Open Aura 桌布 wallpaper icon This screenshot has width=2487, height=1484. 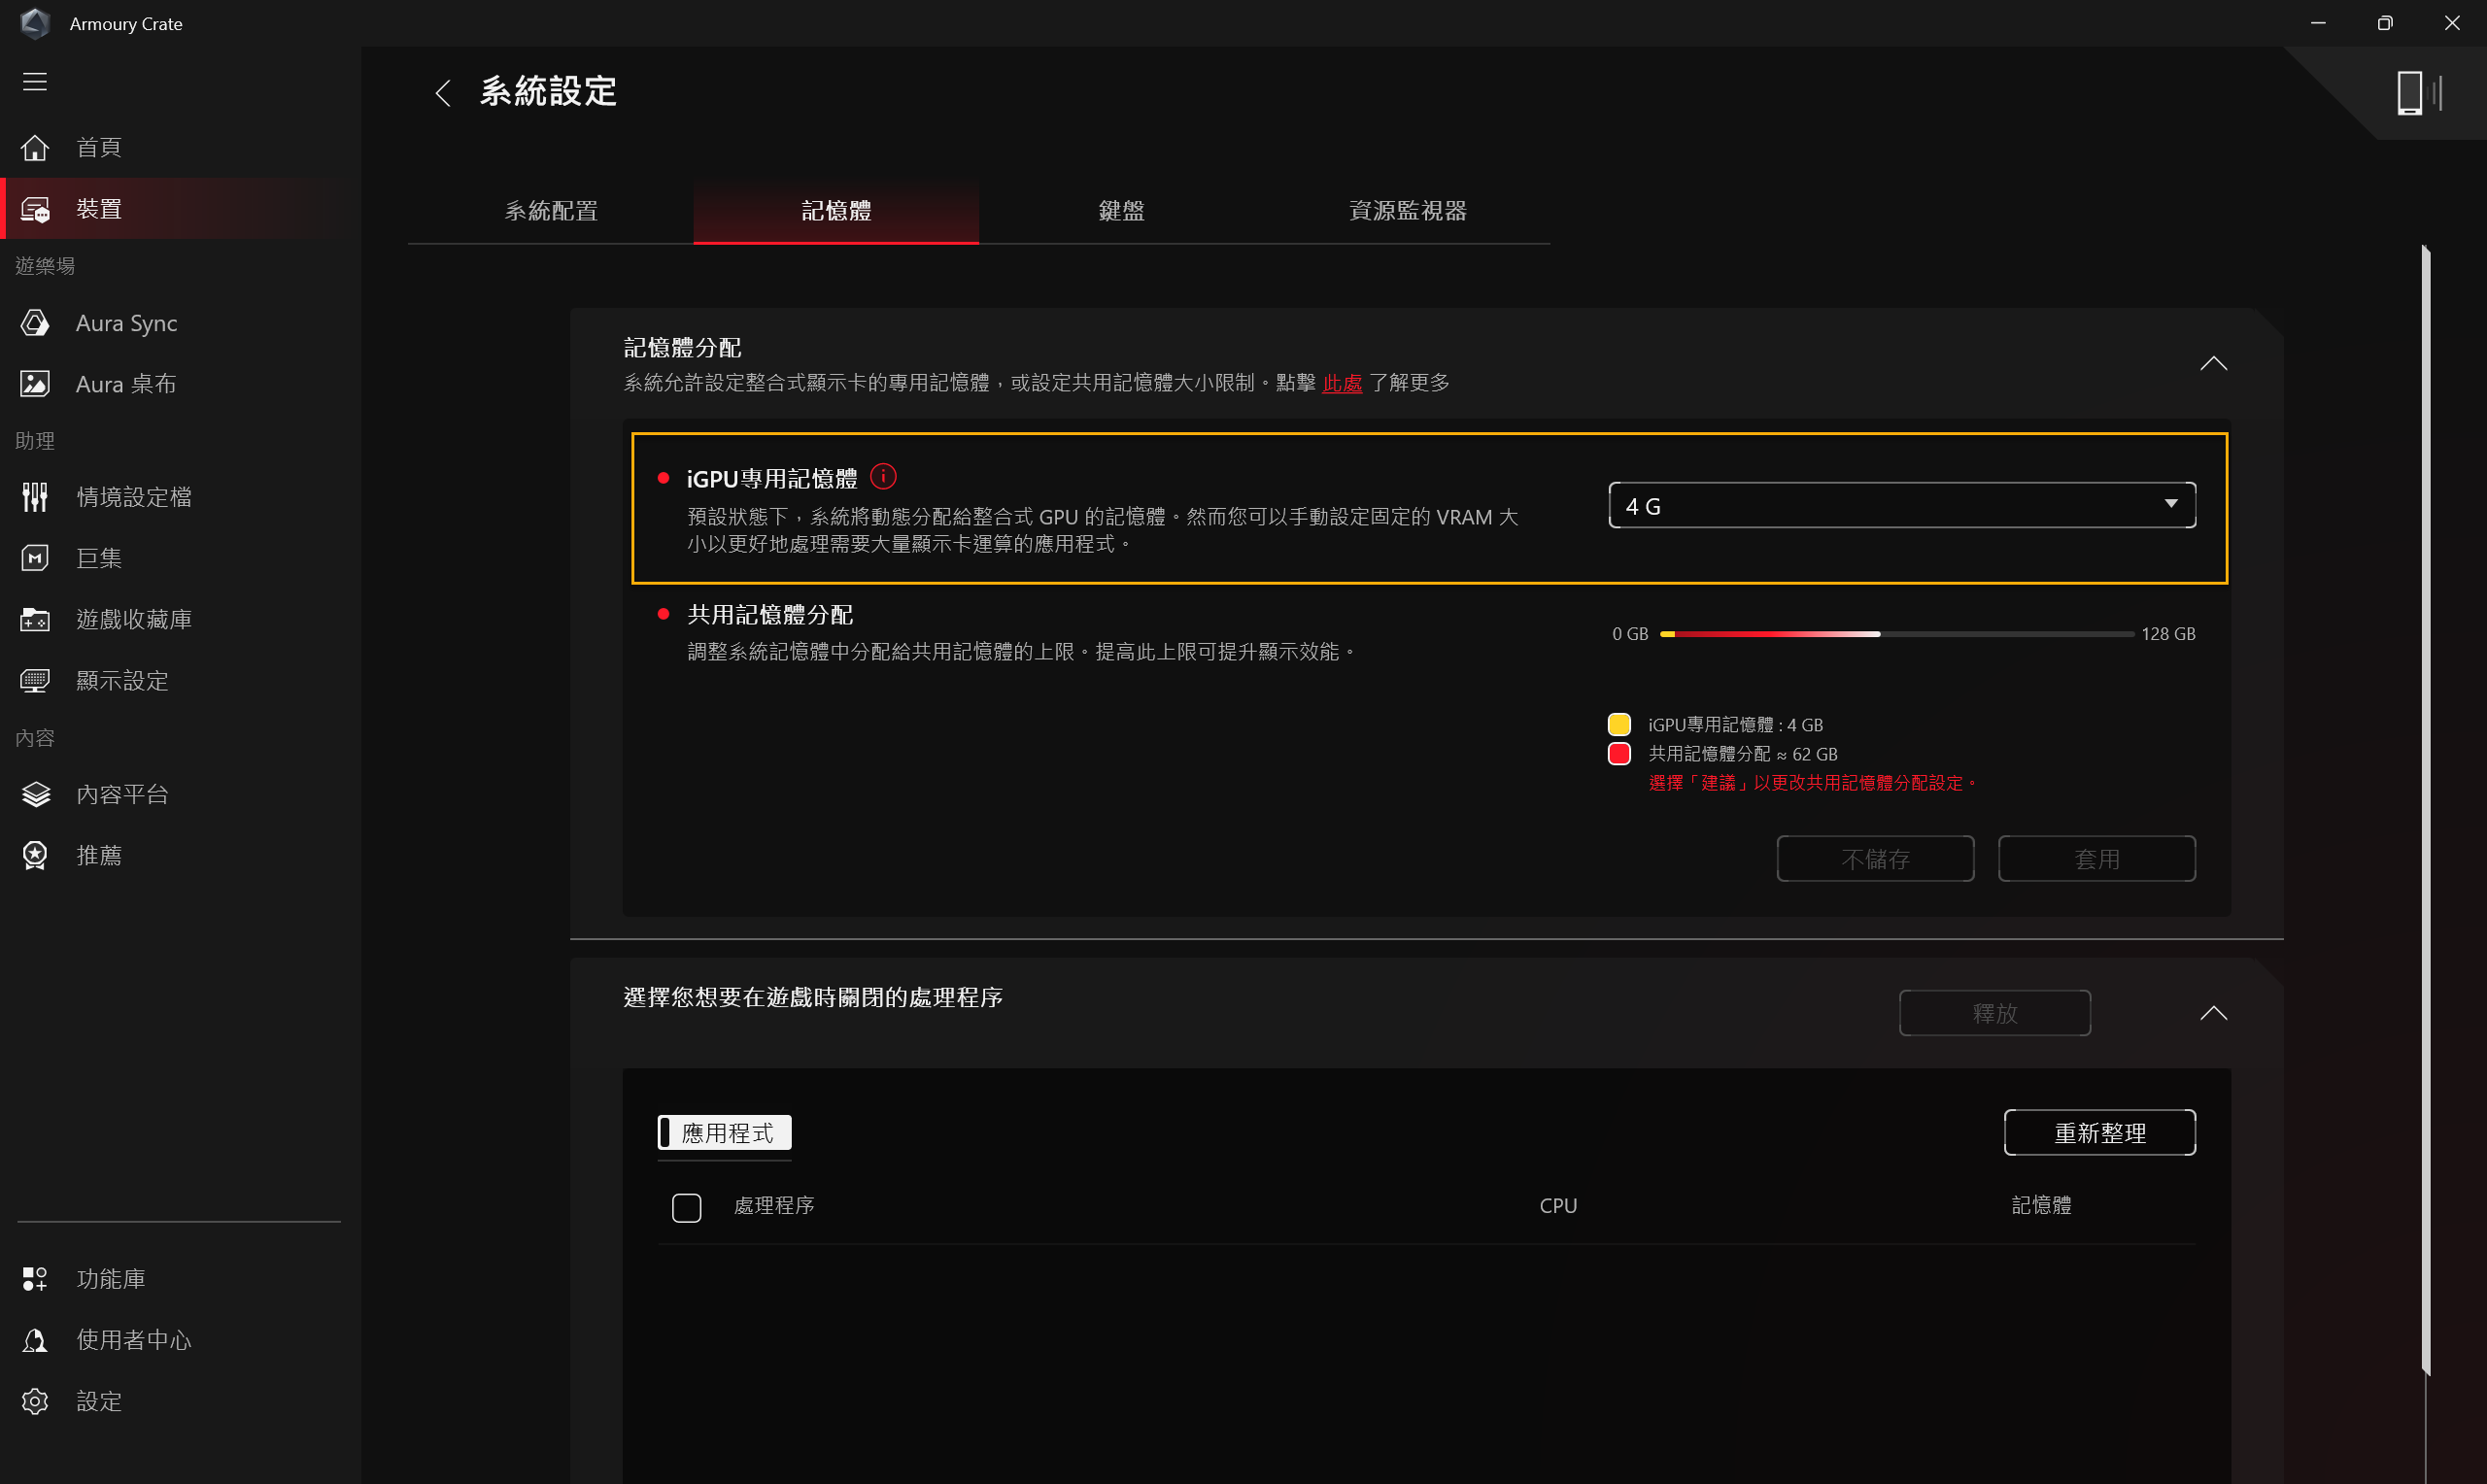(x=35, y=384)
